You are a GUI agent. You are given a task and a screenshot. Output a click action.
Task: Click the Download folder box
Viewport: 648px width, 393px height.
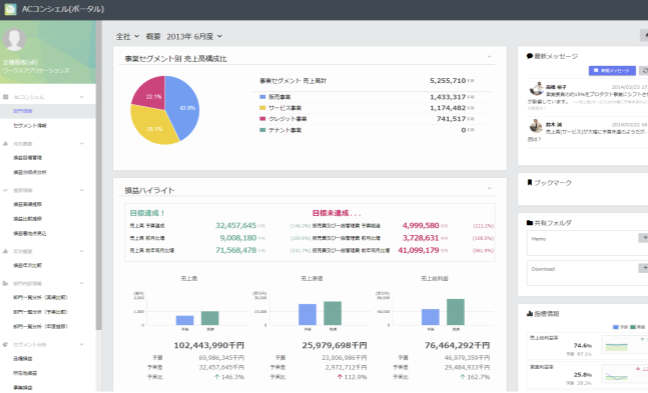(587, 273)
